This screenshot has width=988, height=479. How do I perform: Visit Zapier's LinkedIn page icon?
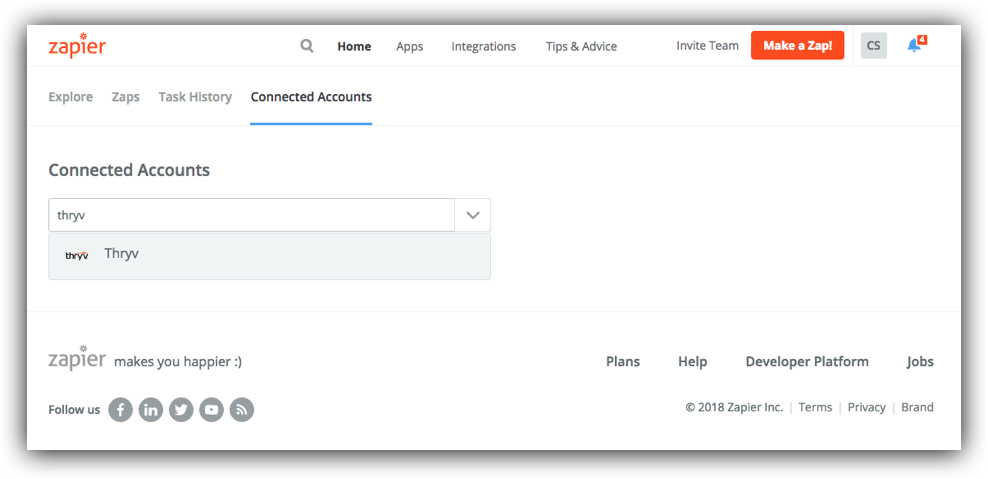coord(151,410)
